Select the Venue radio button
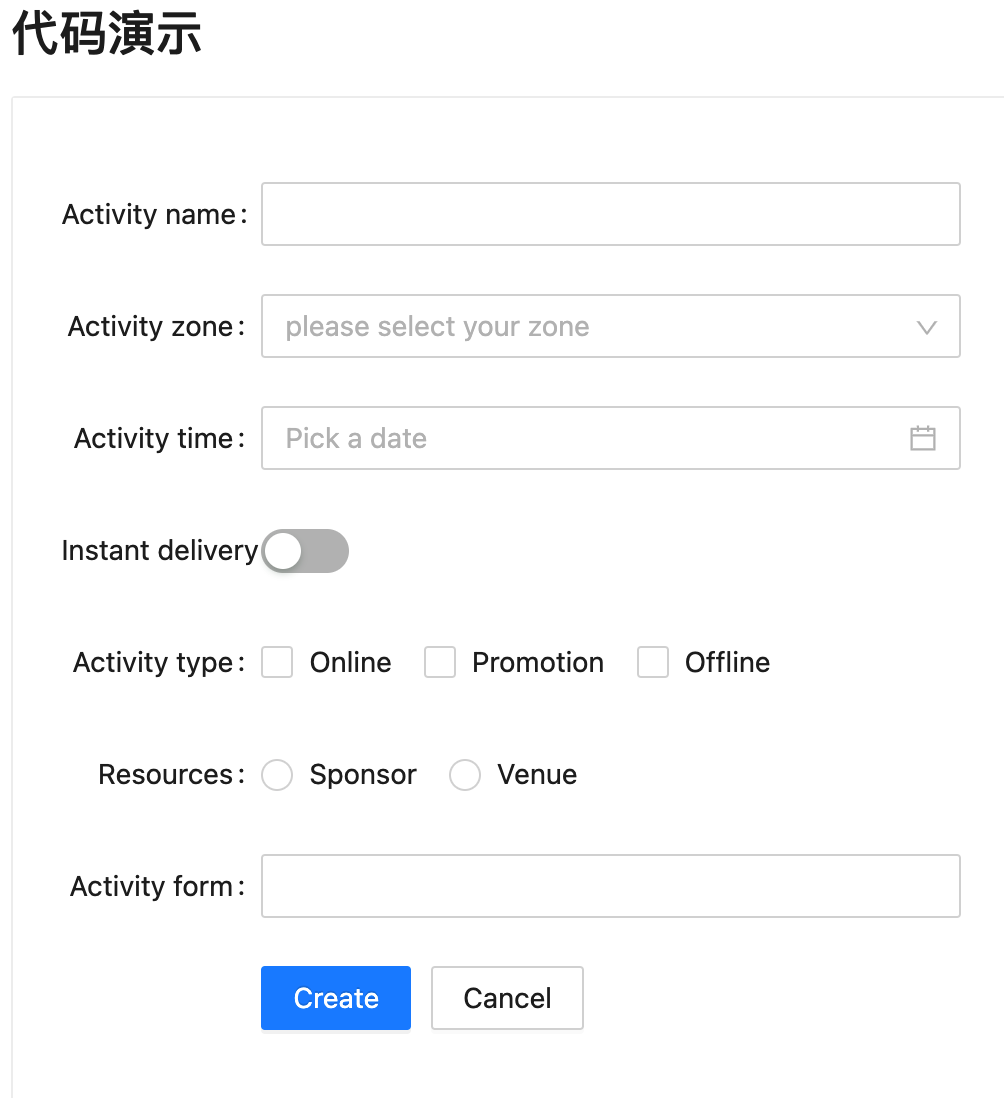This screenshot has height=1098, width=1004. tap(465, 774)
